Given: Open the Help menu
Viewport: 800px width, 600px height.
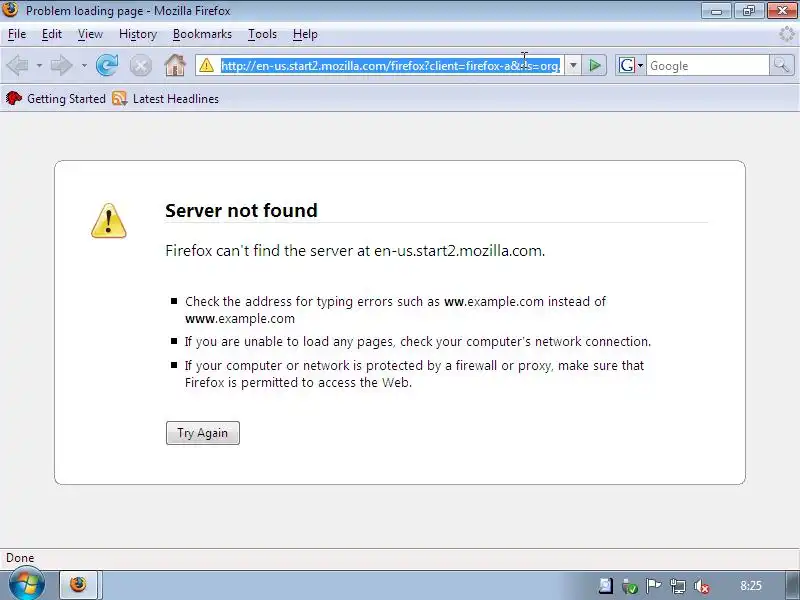Looking at the screenshot, I should 305,34.
